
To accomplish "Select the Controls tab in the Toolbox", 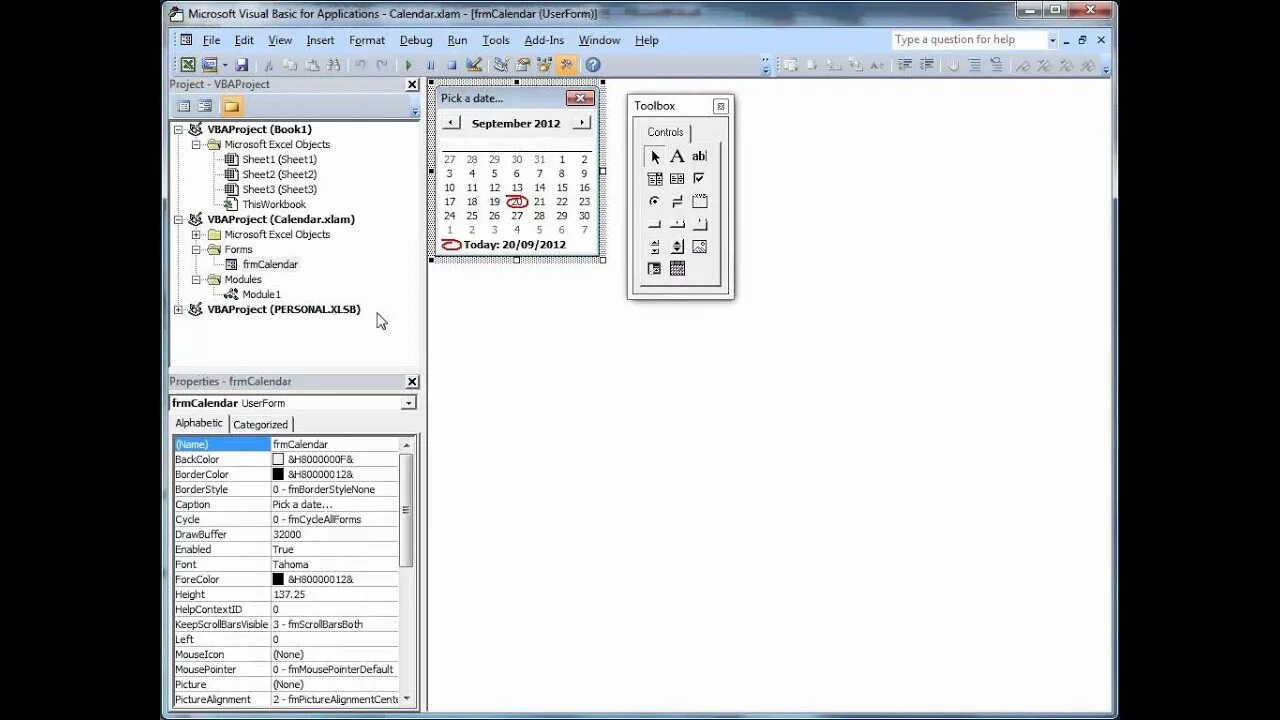I will tap(665, 132).
